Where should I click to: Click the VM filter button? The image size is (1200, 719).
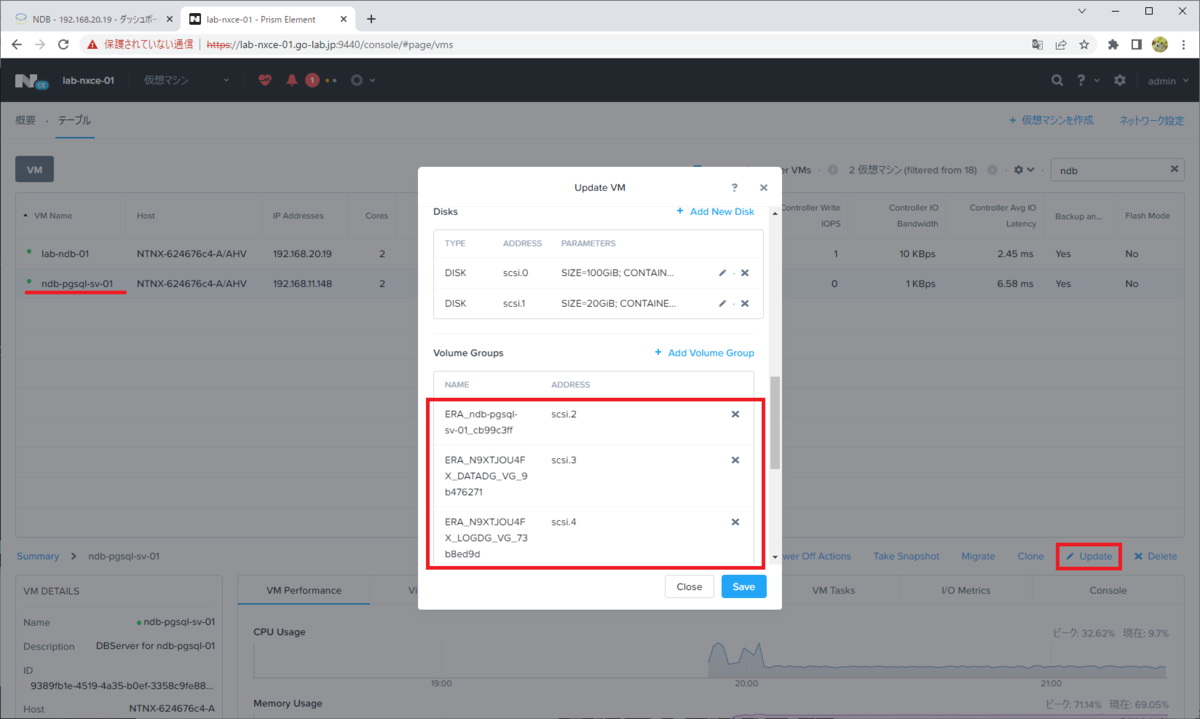pos(34,170)
